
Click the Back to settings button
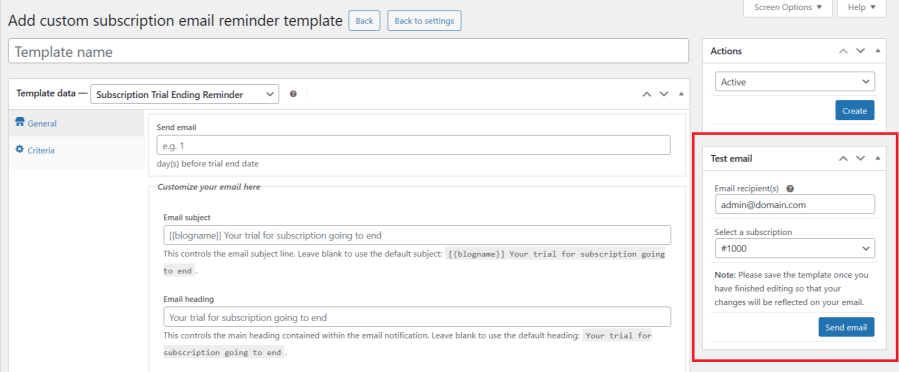[424, 21]
